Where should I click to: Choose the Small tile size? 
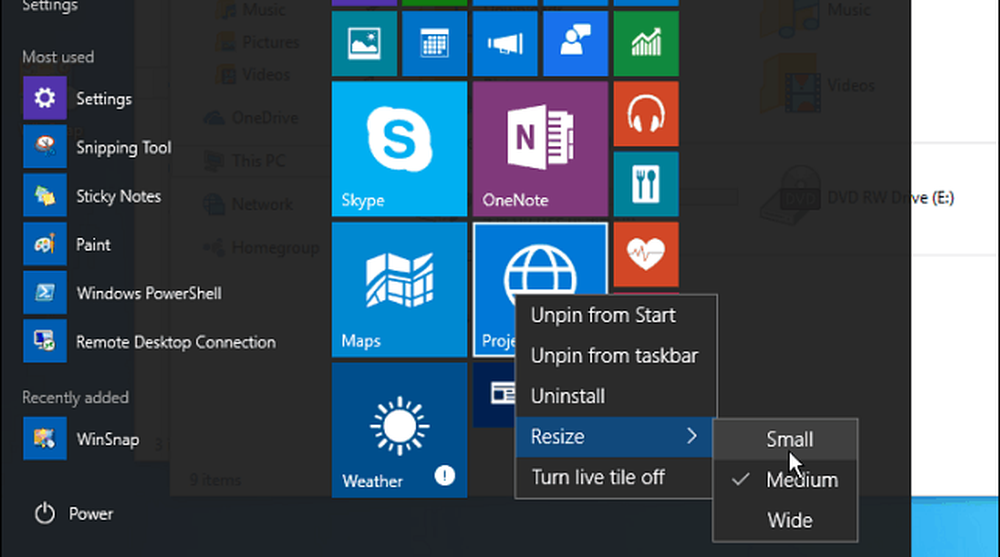[x=789, y=439]
